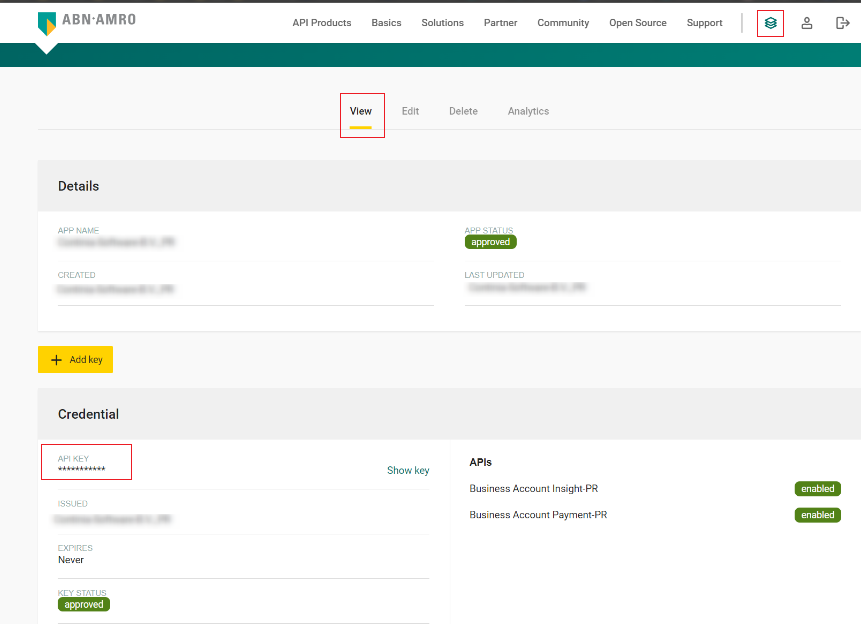Open the Open Source page
This screenshot has height=624, width=861.
637,22
